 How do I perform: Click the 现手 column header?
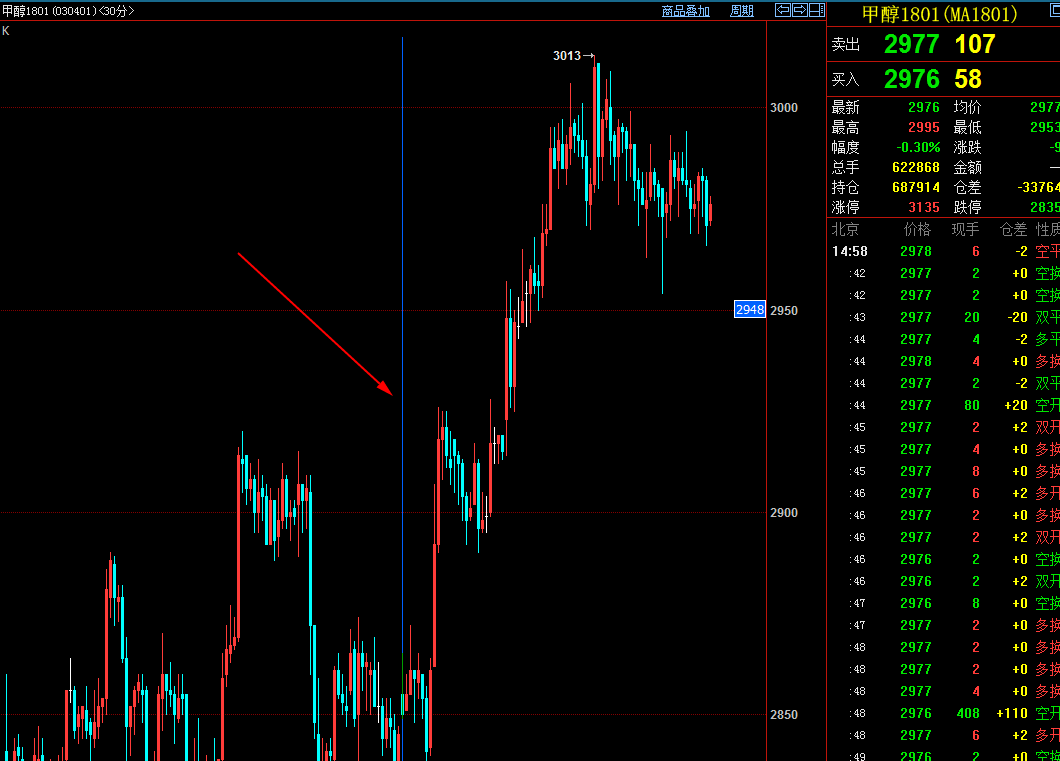click(965, 230)
